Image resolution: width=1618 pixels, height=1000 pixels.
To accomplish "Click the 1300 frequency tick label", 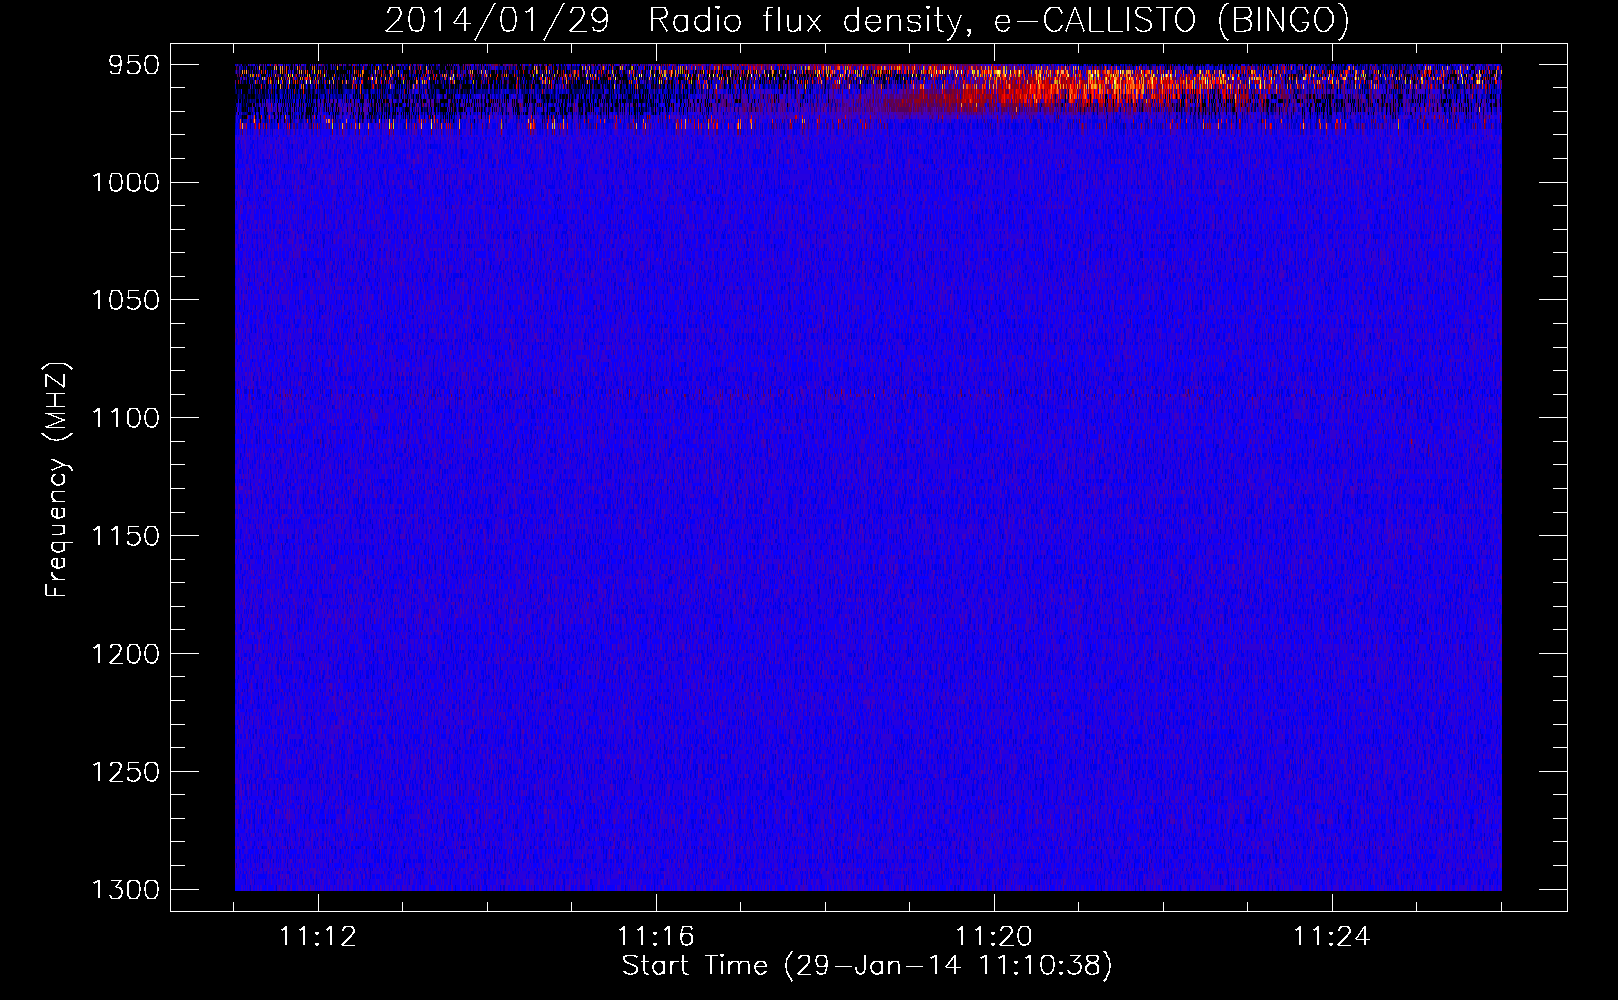I will click(125, 890).
